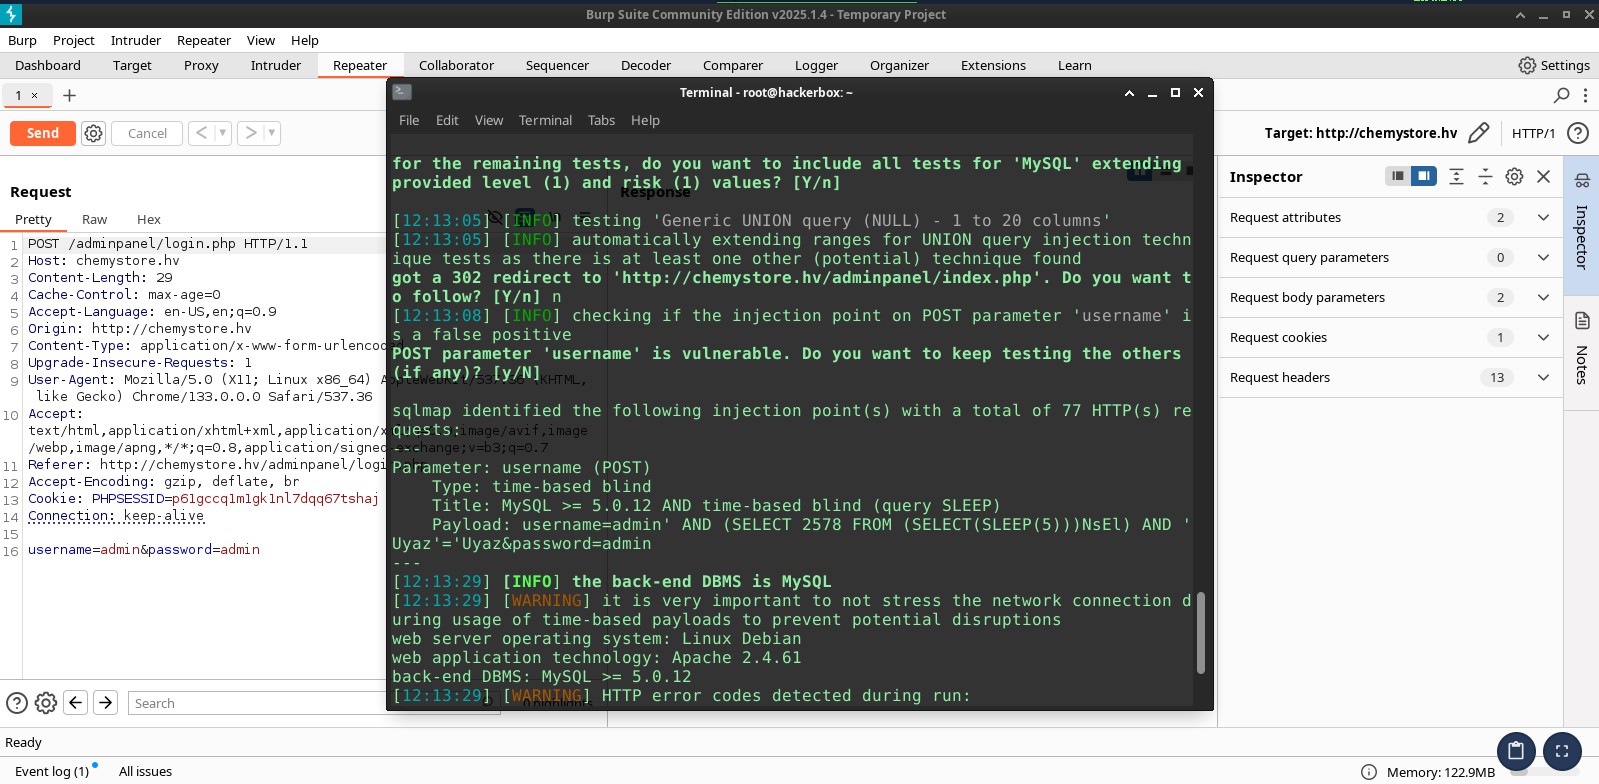Viewport: 1599px width, 784px height.
Task: Select Inspector single-column layout toggle
Action: click(x=1397, y=176)
